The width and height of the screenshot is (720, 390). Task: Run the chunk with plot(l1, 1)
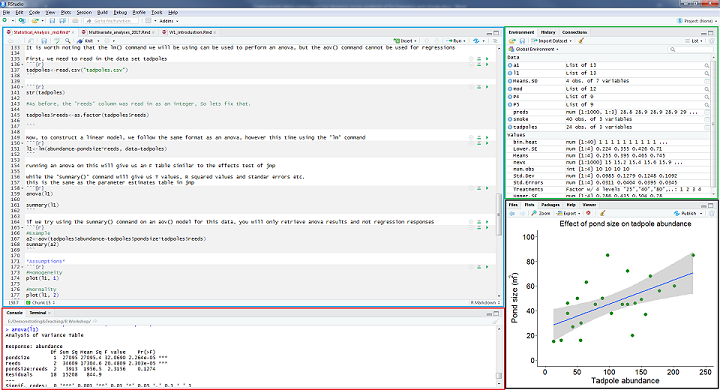[487, 267]
